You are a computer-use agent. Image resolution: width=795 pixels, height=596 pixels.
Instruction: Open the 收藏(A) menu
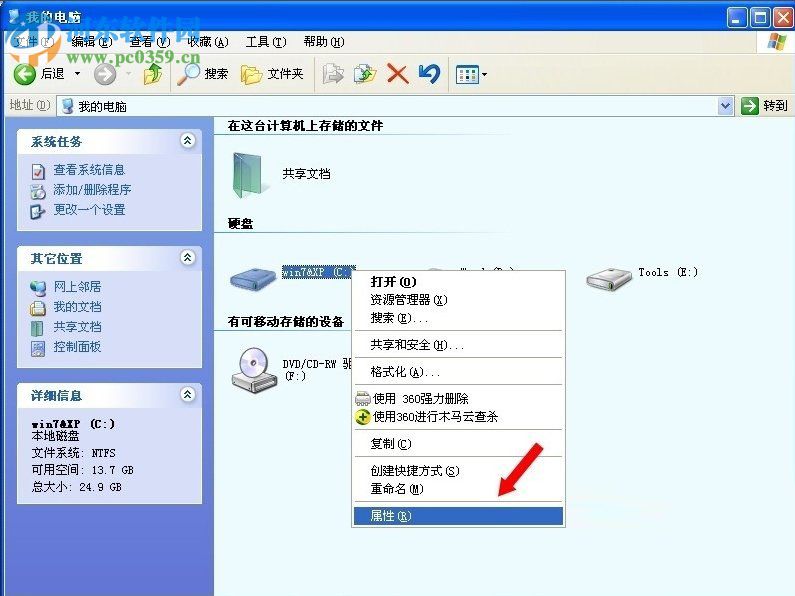point(208,42)
